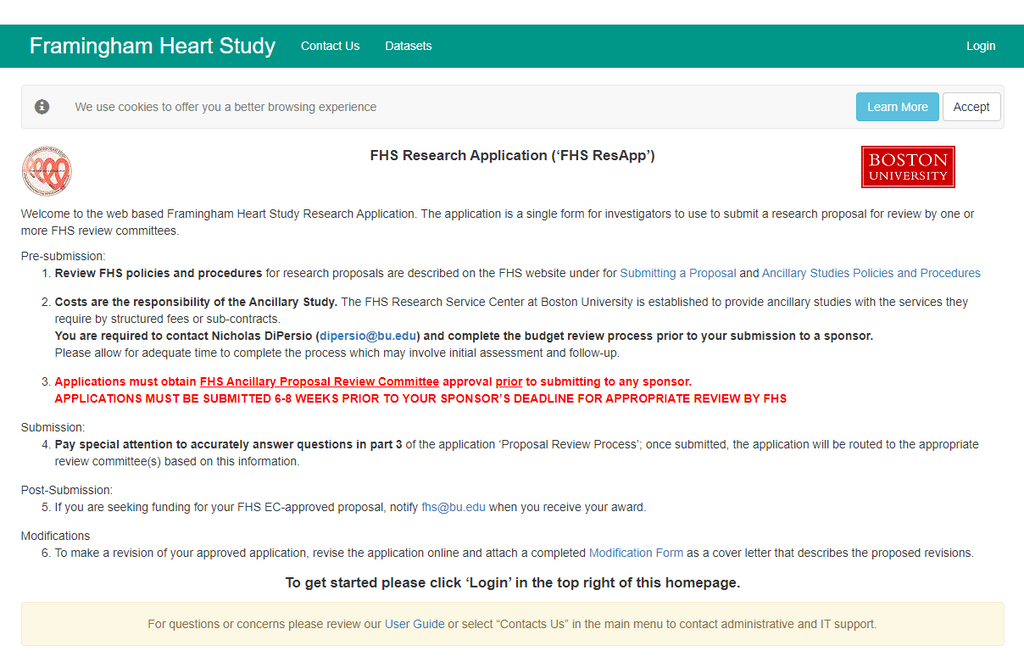Click the cookie notice info icon
1024x662 pixels.
click(41, 106)
